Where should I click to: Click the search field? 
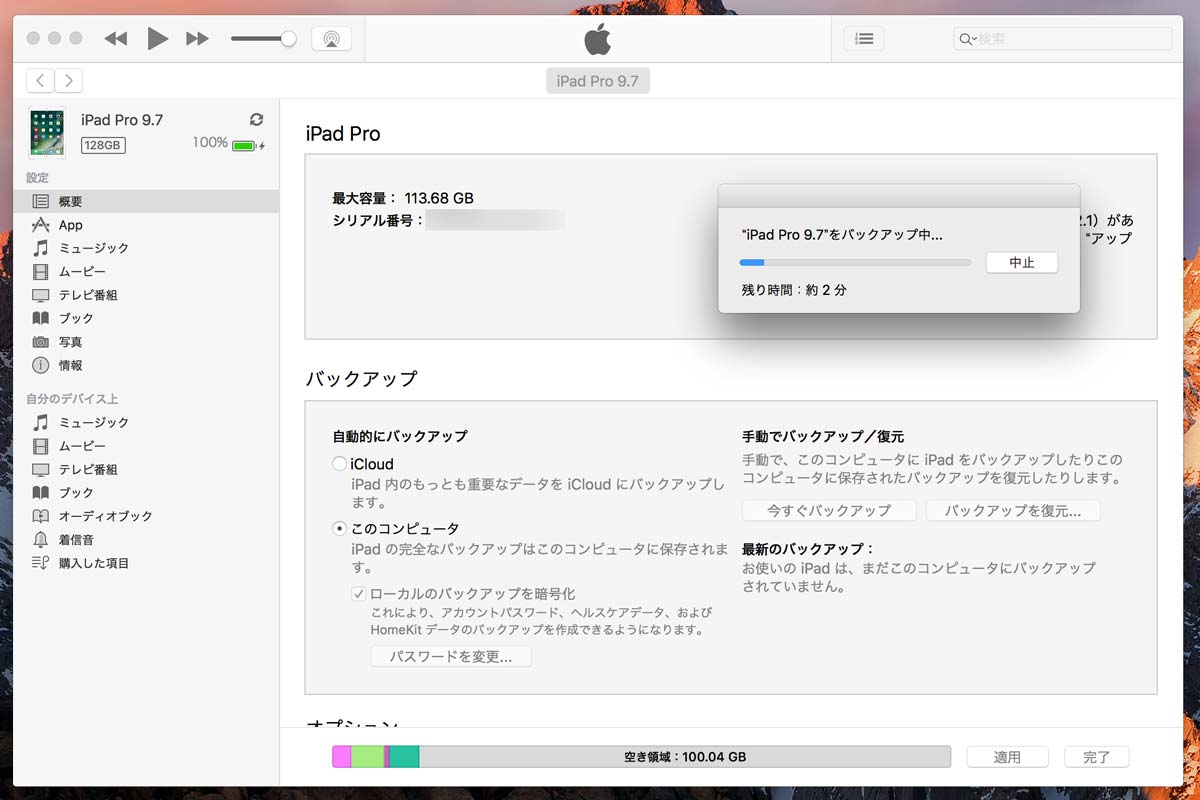1062,39
